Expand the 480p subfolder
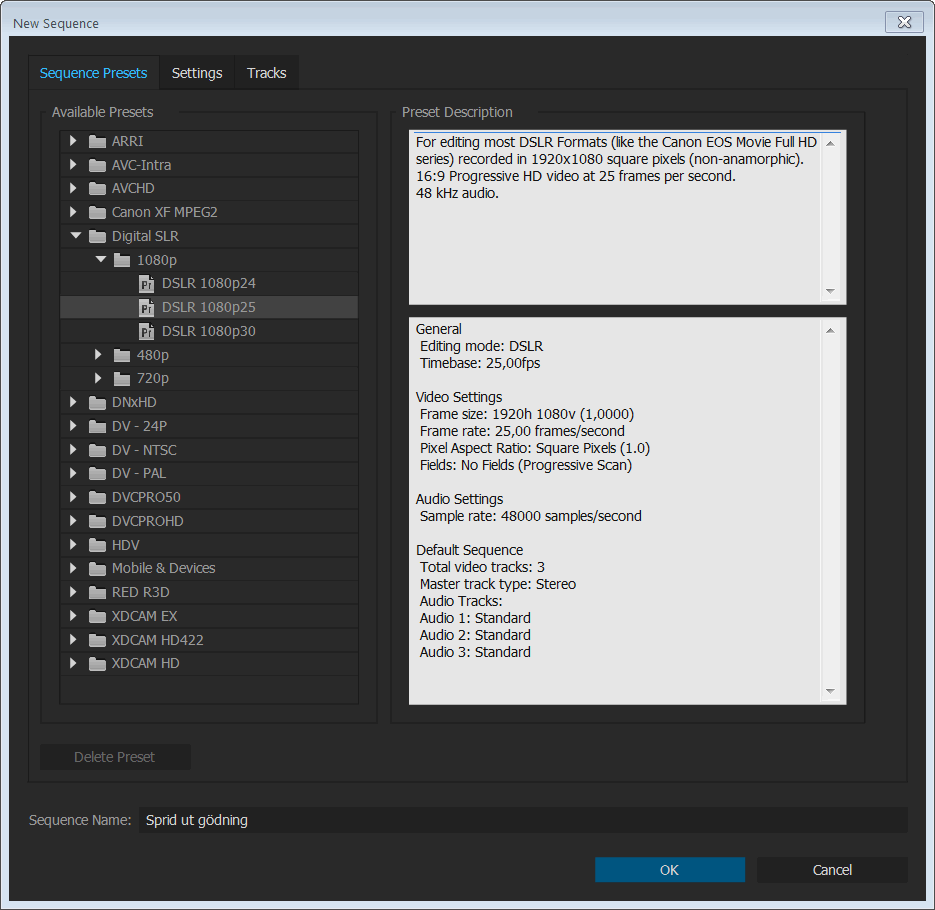The image size is (935, 910). pyautogui.click(x=99, y=355)
